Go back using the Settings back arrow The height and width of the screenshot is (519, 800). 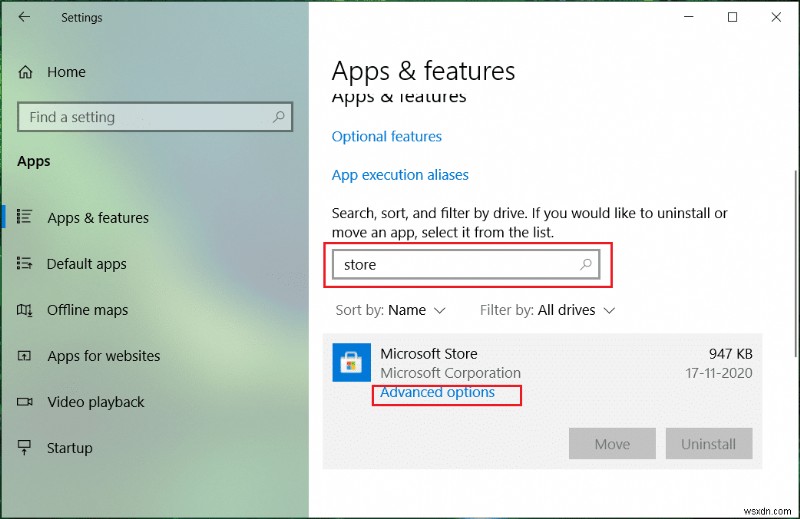click(x=24, y=17)
